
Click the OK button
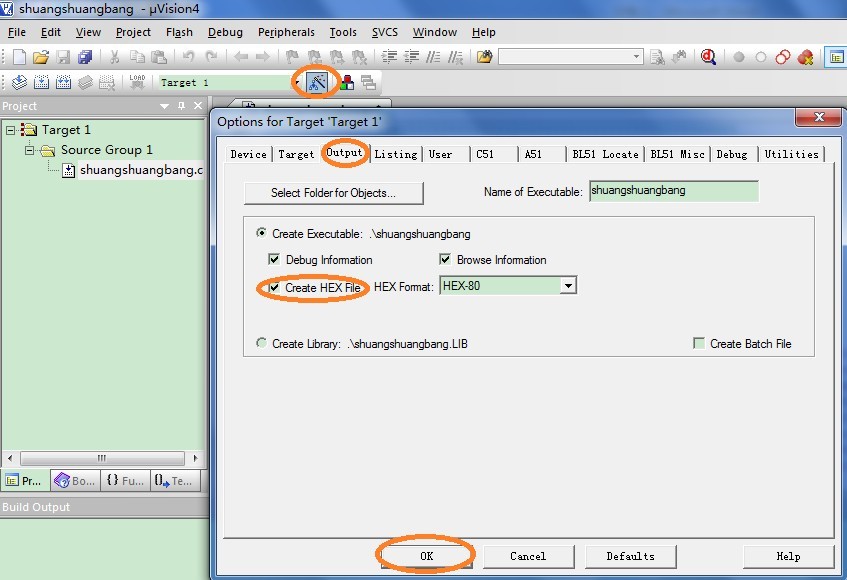tap(426, 556)
